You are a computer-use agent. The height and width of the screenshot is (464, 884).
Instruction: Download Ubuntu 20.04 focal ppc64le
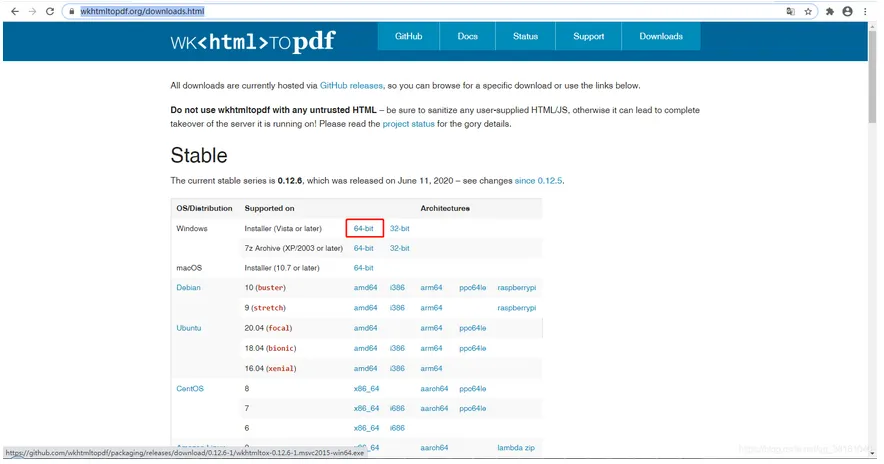[x=472, y=328]
